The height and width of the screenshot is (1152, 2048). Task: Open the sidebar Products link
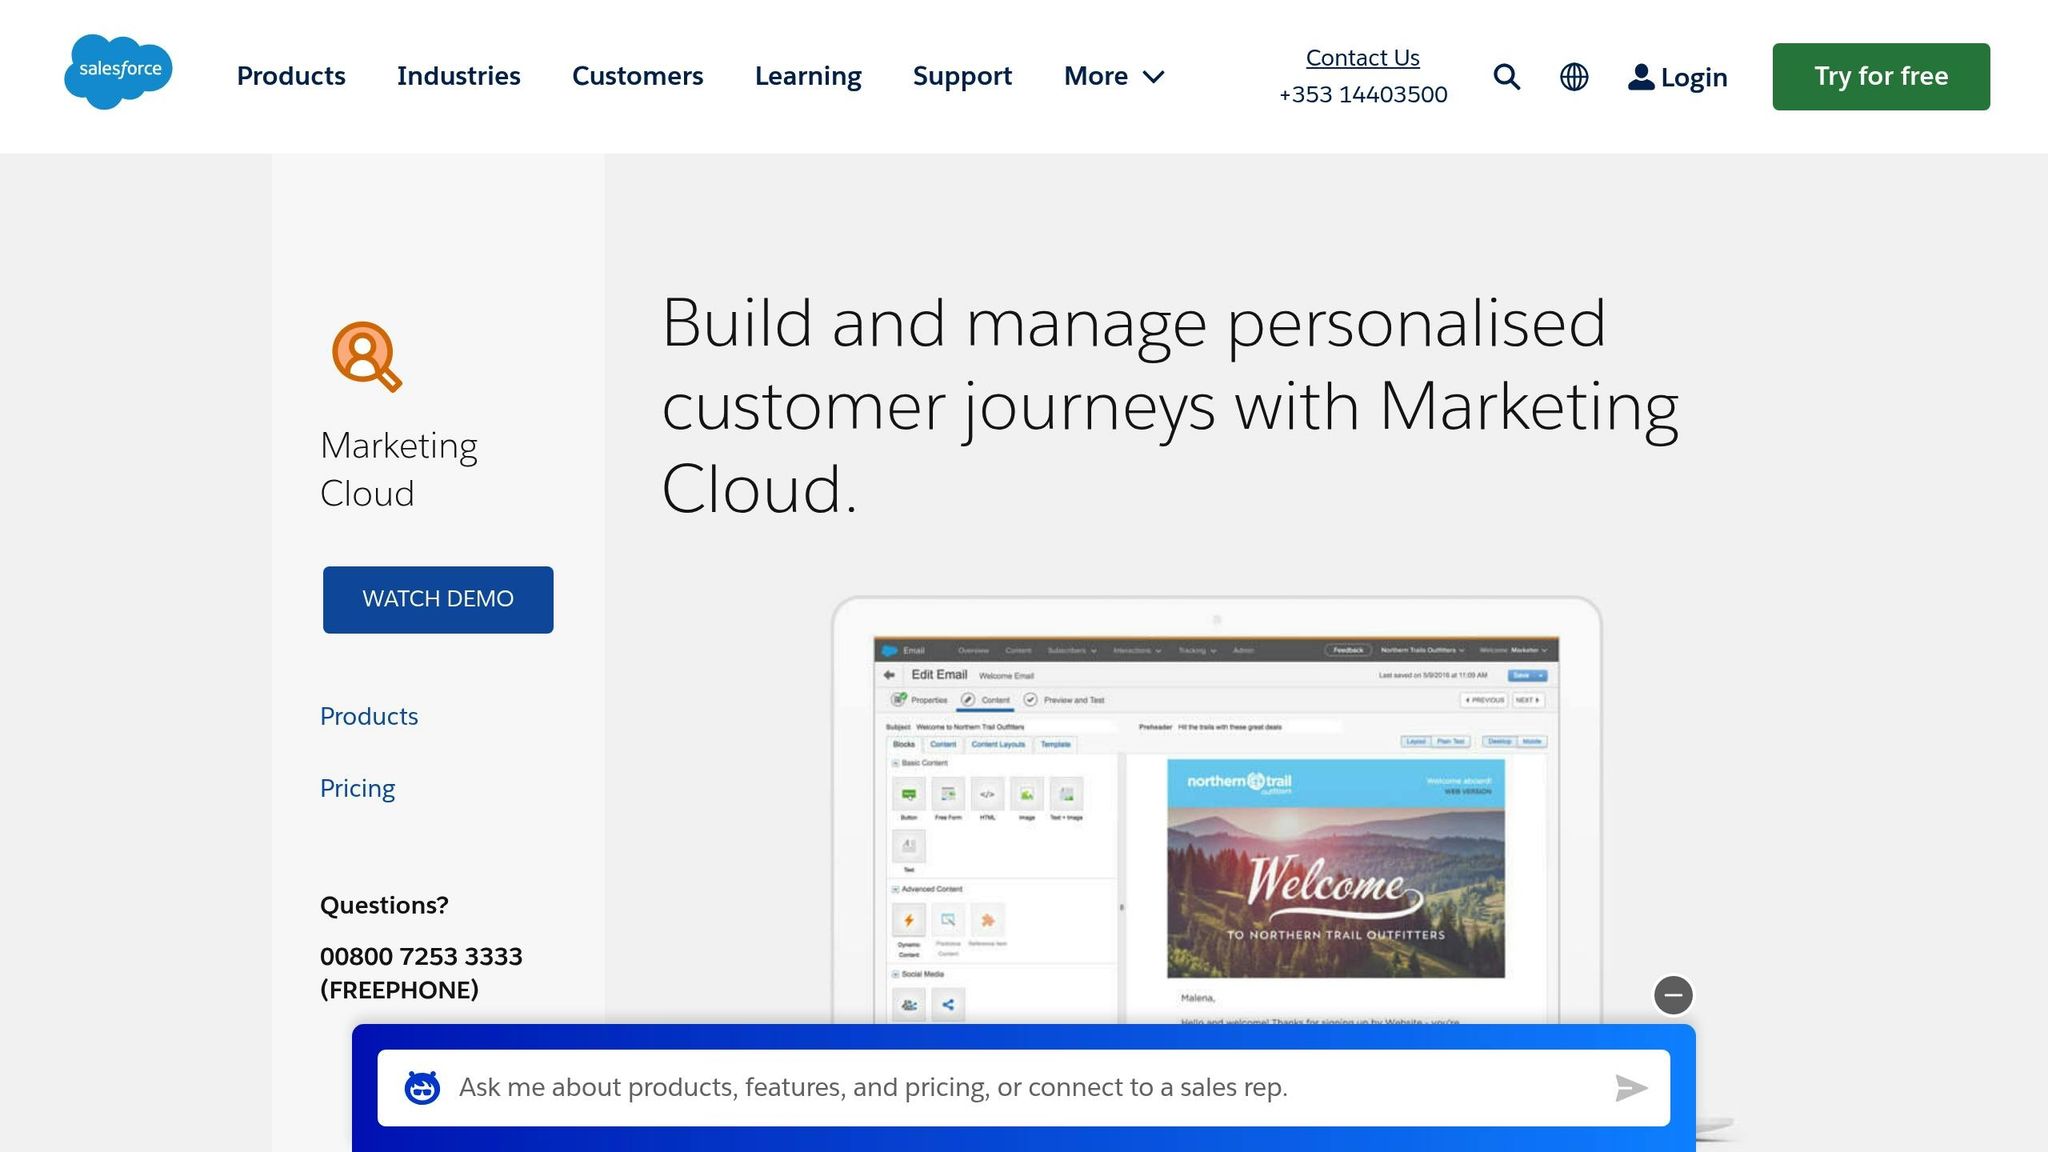coord(369,716)
